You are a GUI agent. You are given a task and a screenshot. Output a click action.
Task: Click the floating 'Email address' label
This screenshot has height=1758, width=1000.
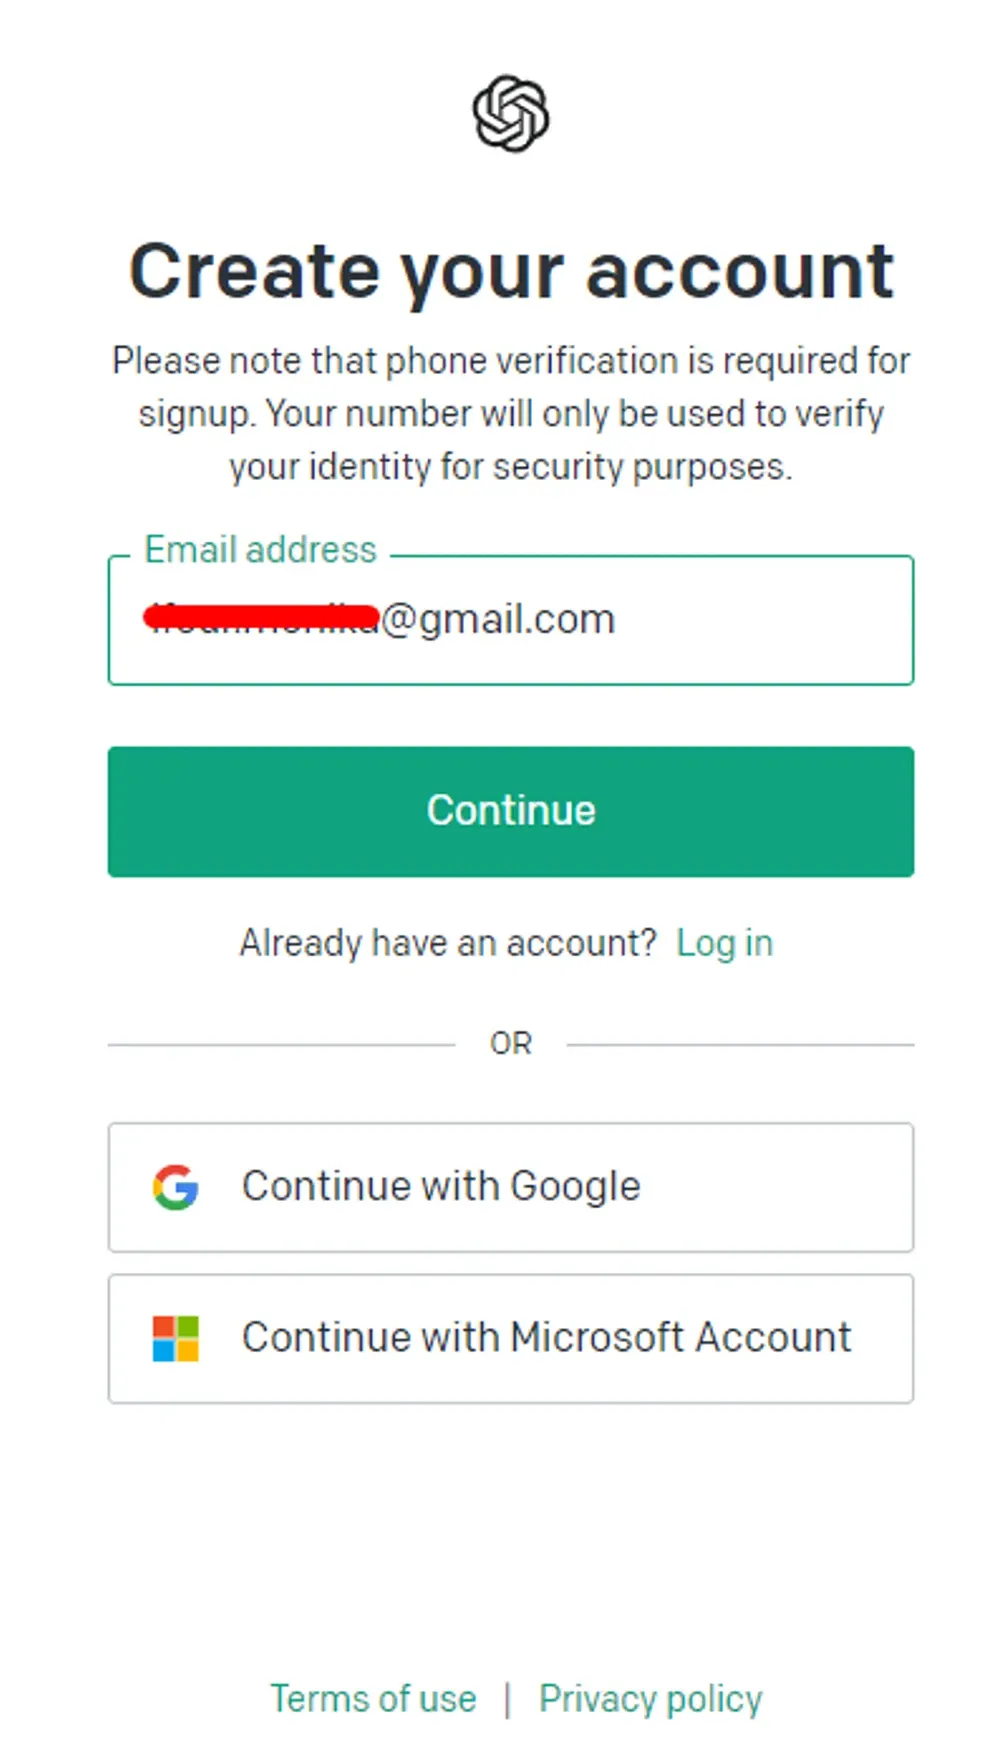pos(260,549)
